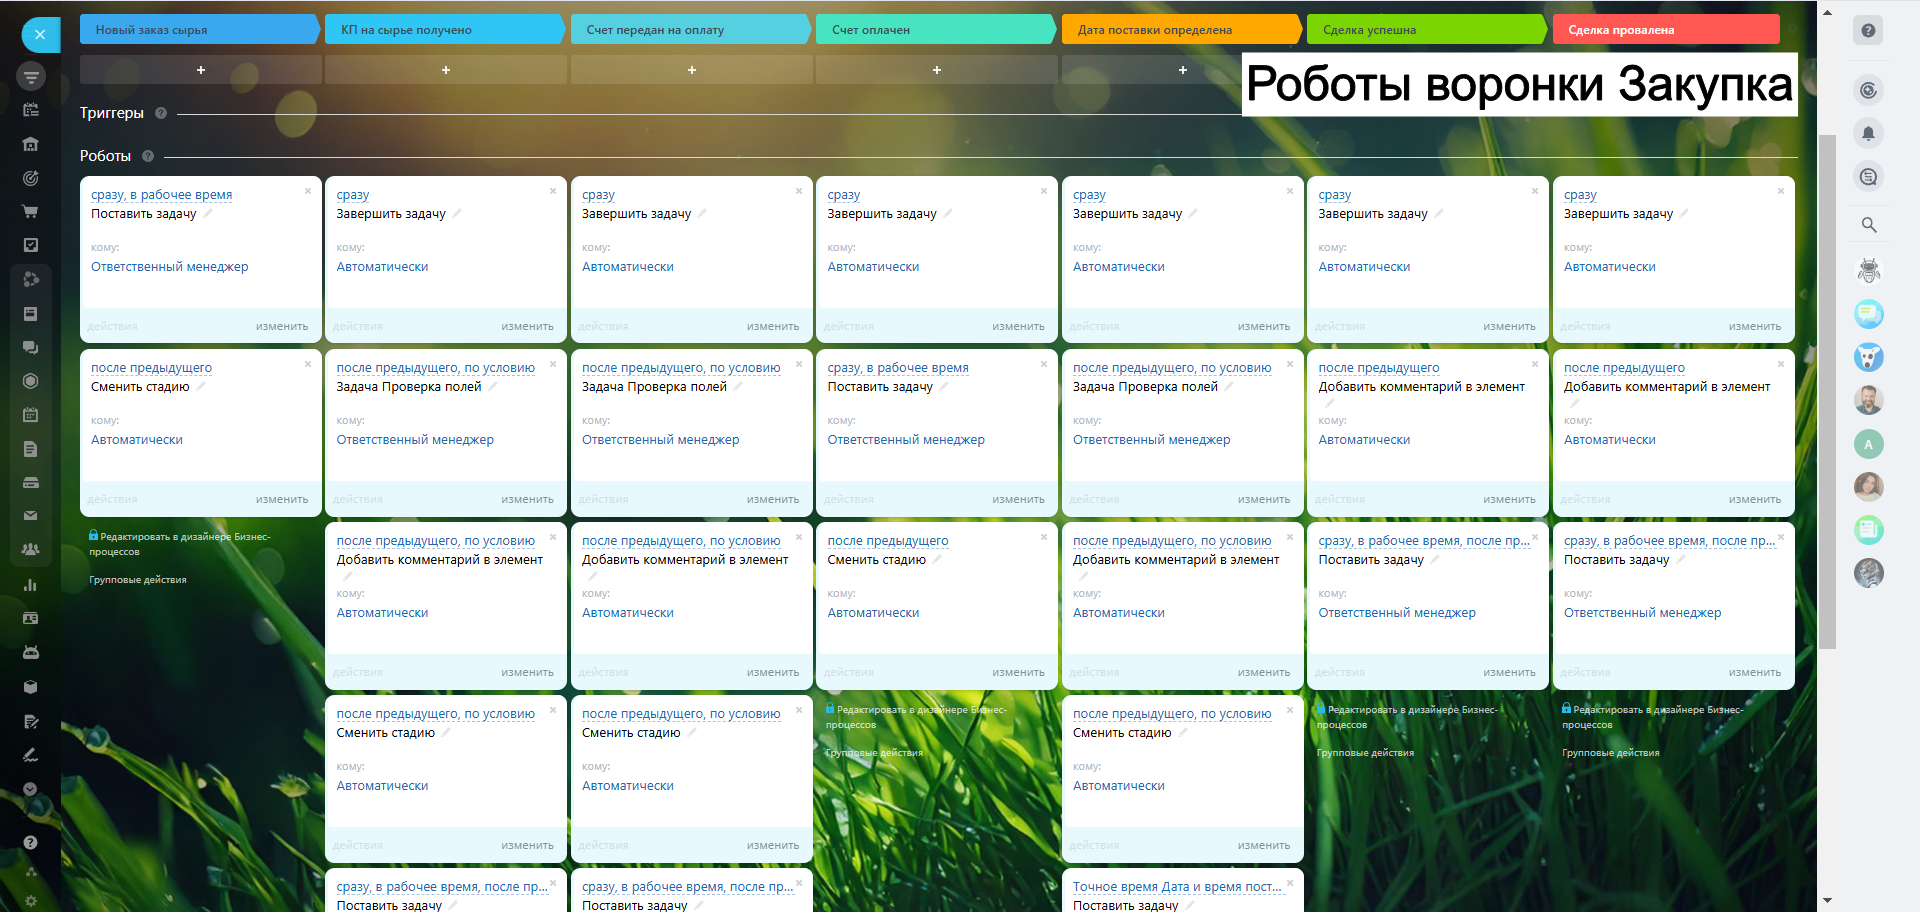
Task: Open the document page icon in left sidebar
Action: coord(31,449)
